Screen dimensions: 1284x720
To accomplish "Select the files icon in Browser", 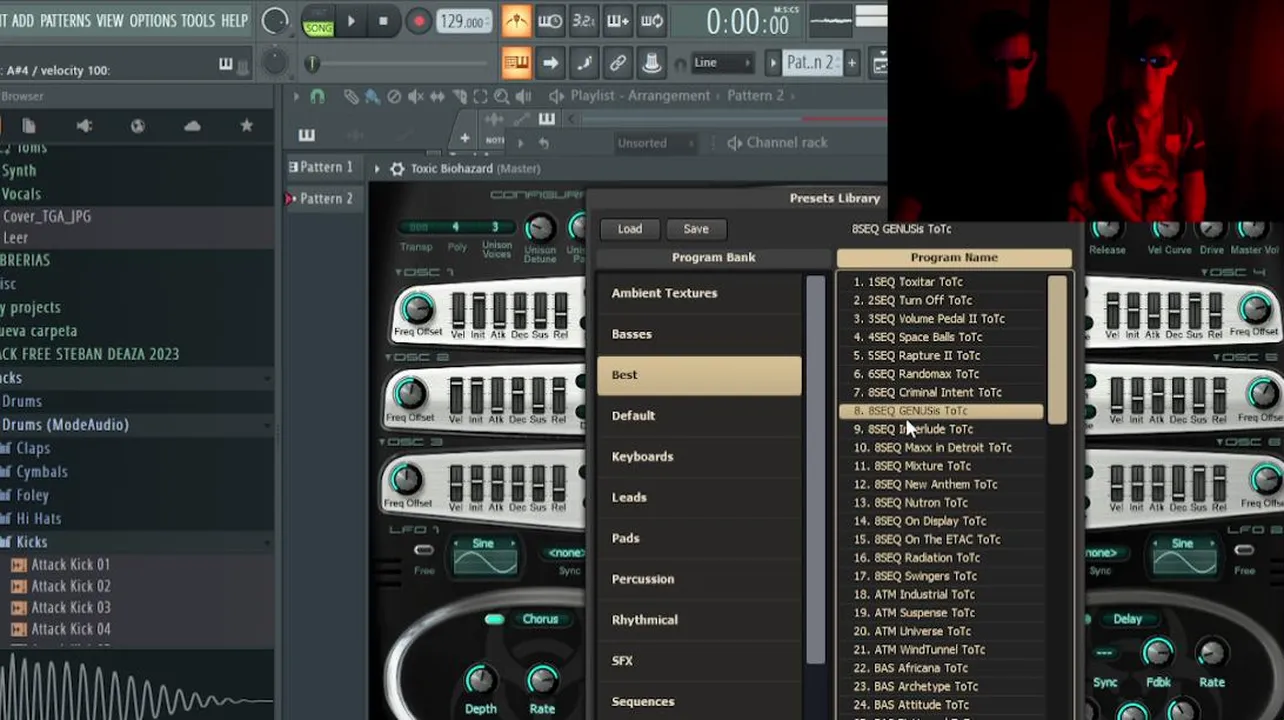I will 29,126.
